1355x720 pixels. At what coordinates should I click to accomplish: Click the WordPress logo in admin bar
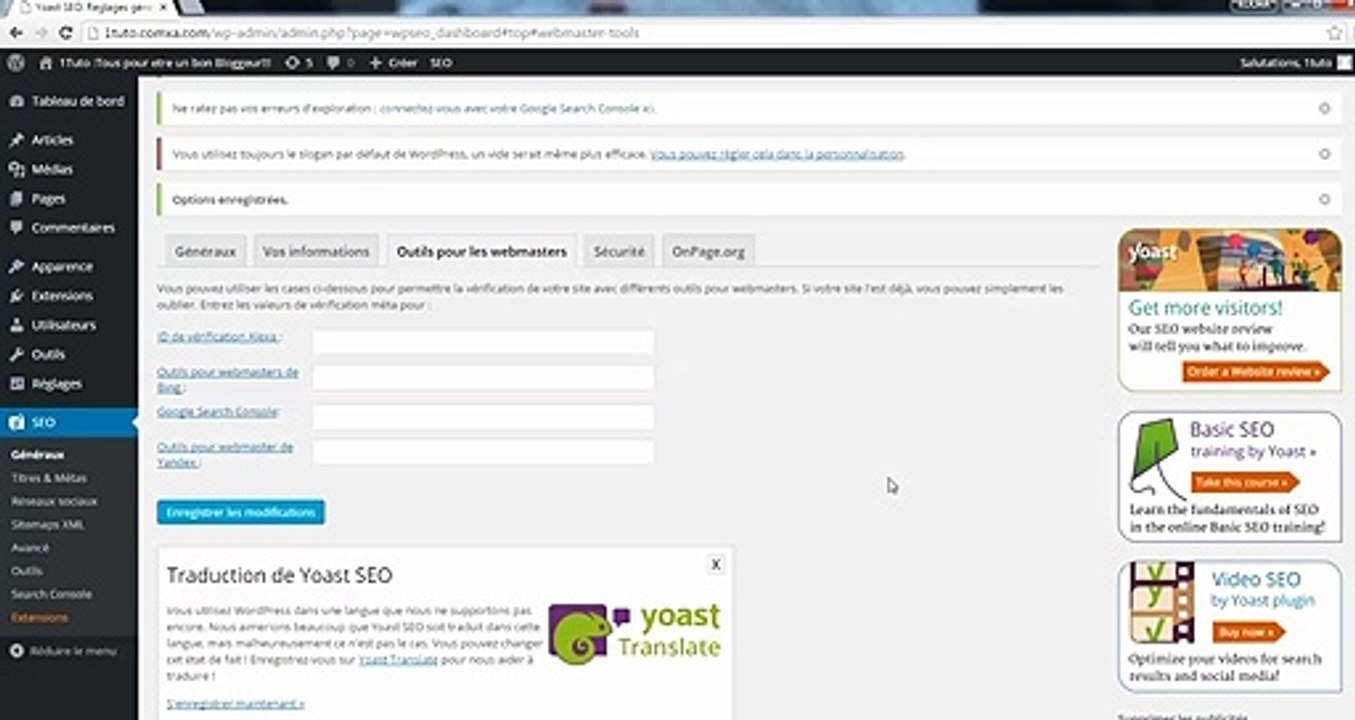pos(15,62)
